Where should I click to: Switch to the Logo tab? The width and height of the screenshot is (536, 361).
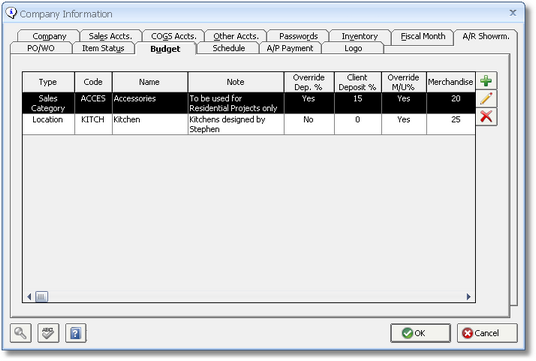(x=353, y=48)
